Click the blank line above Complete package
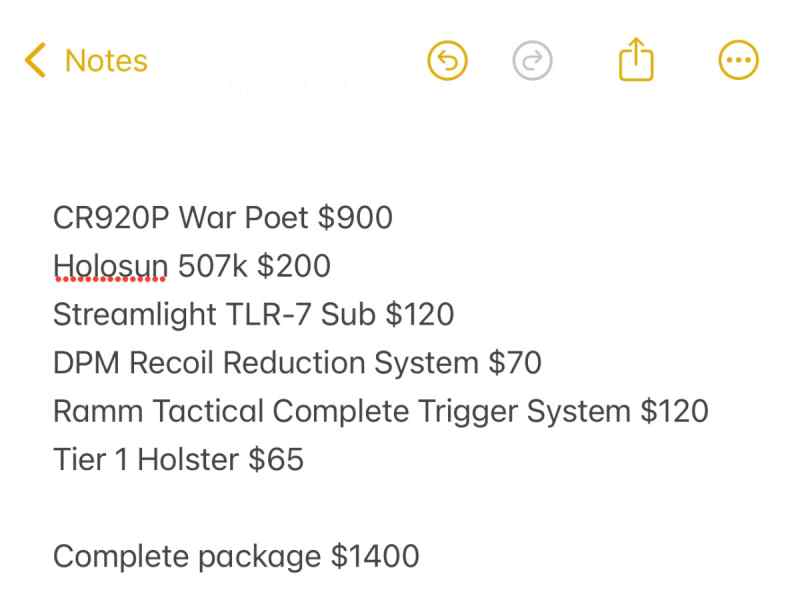This screenshot has height=614, width=800. tap(400, 508)
